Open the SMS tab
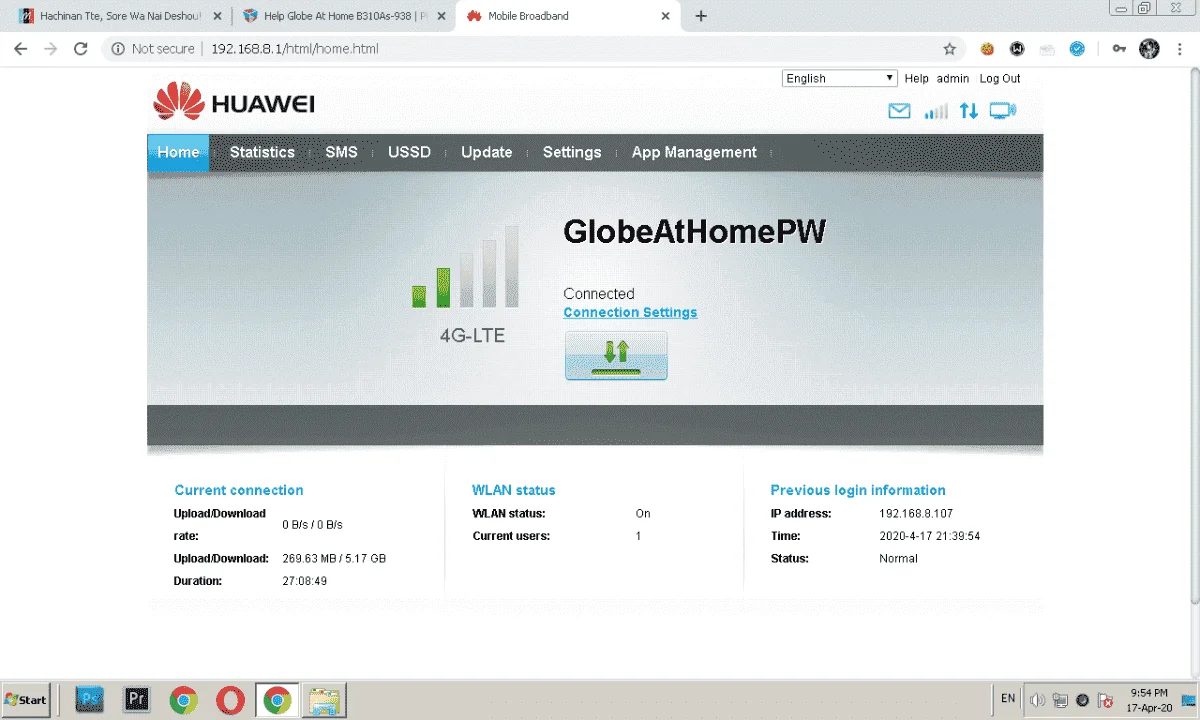 point(341,152)
